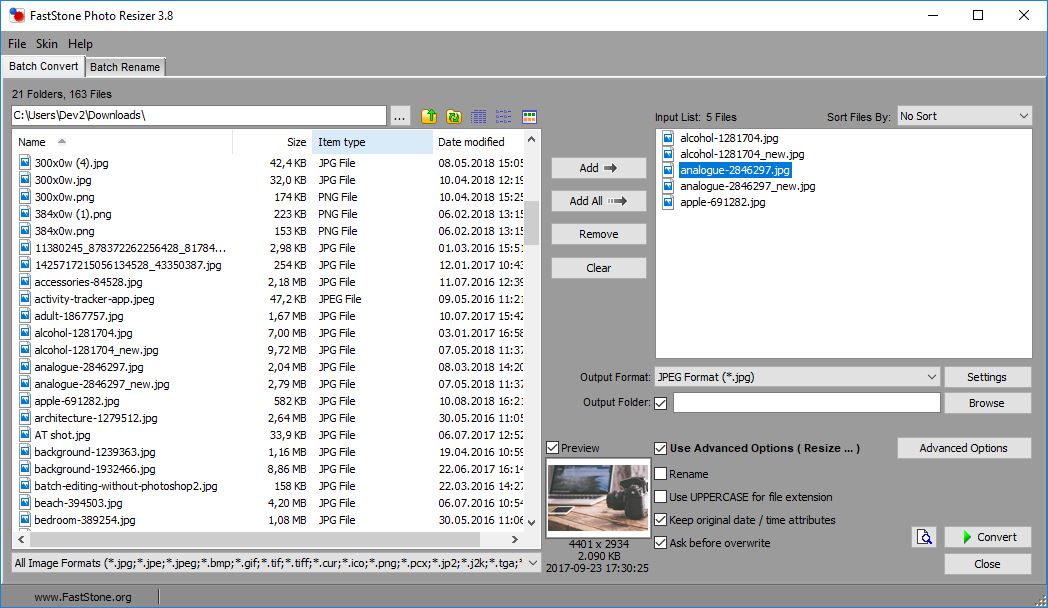1048x608 pixels.
Task: Sort by the Date modified column header
Action: pyautogui.click(x=479, y=142)
